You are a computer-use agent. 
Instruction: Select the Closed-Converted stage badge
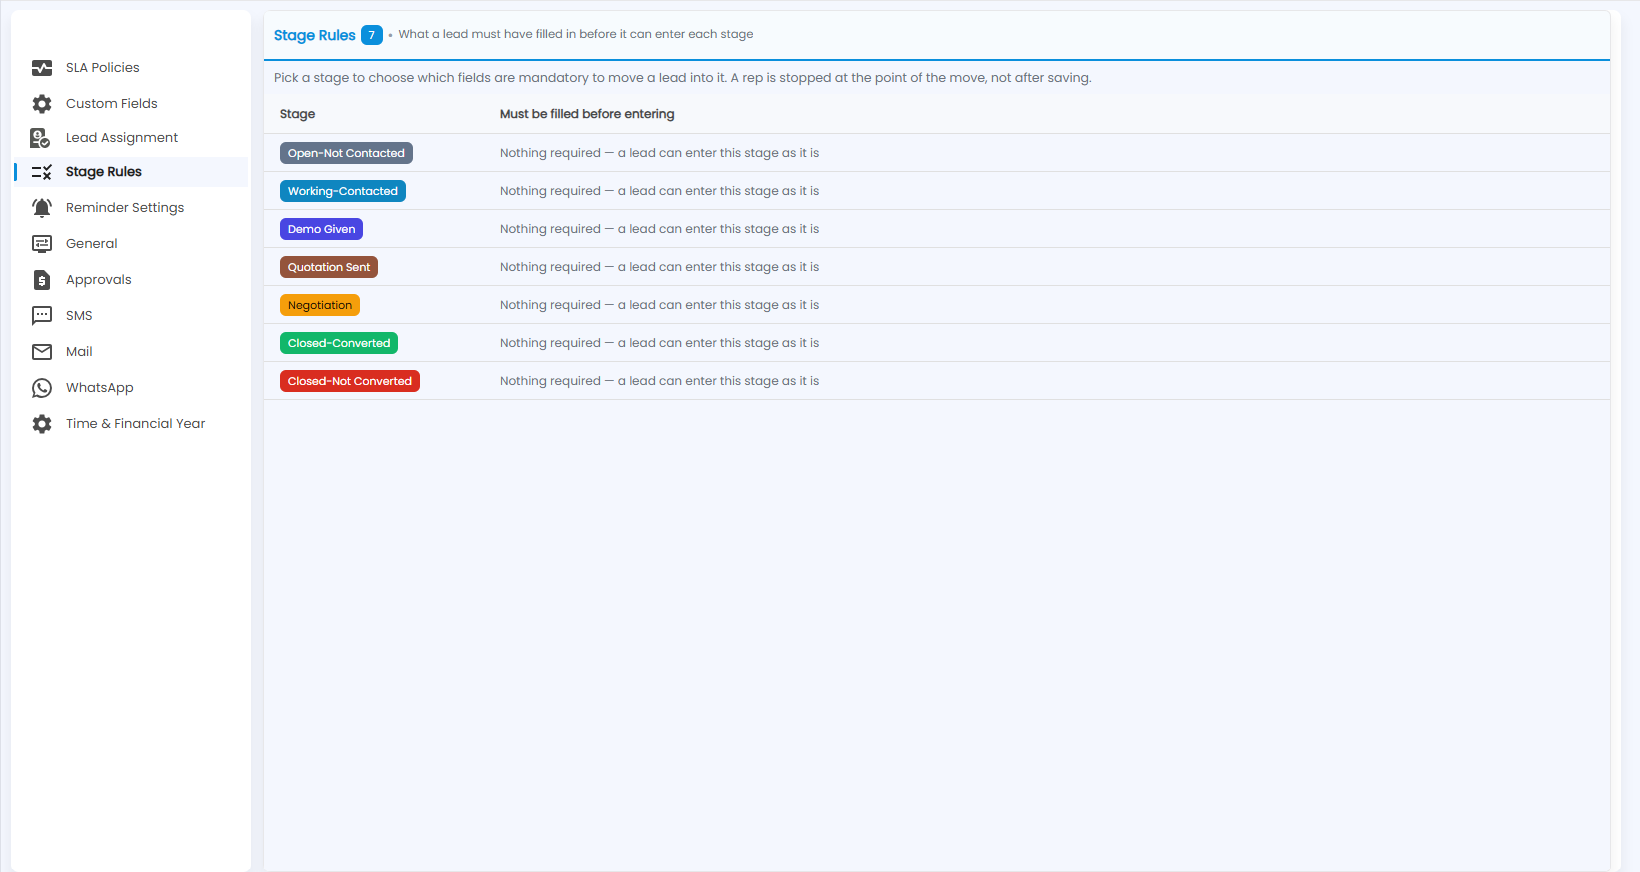(x=339, y=343)
